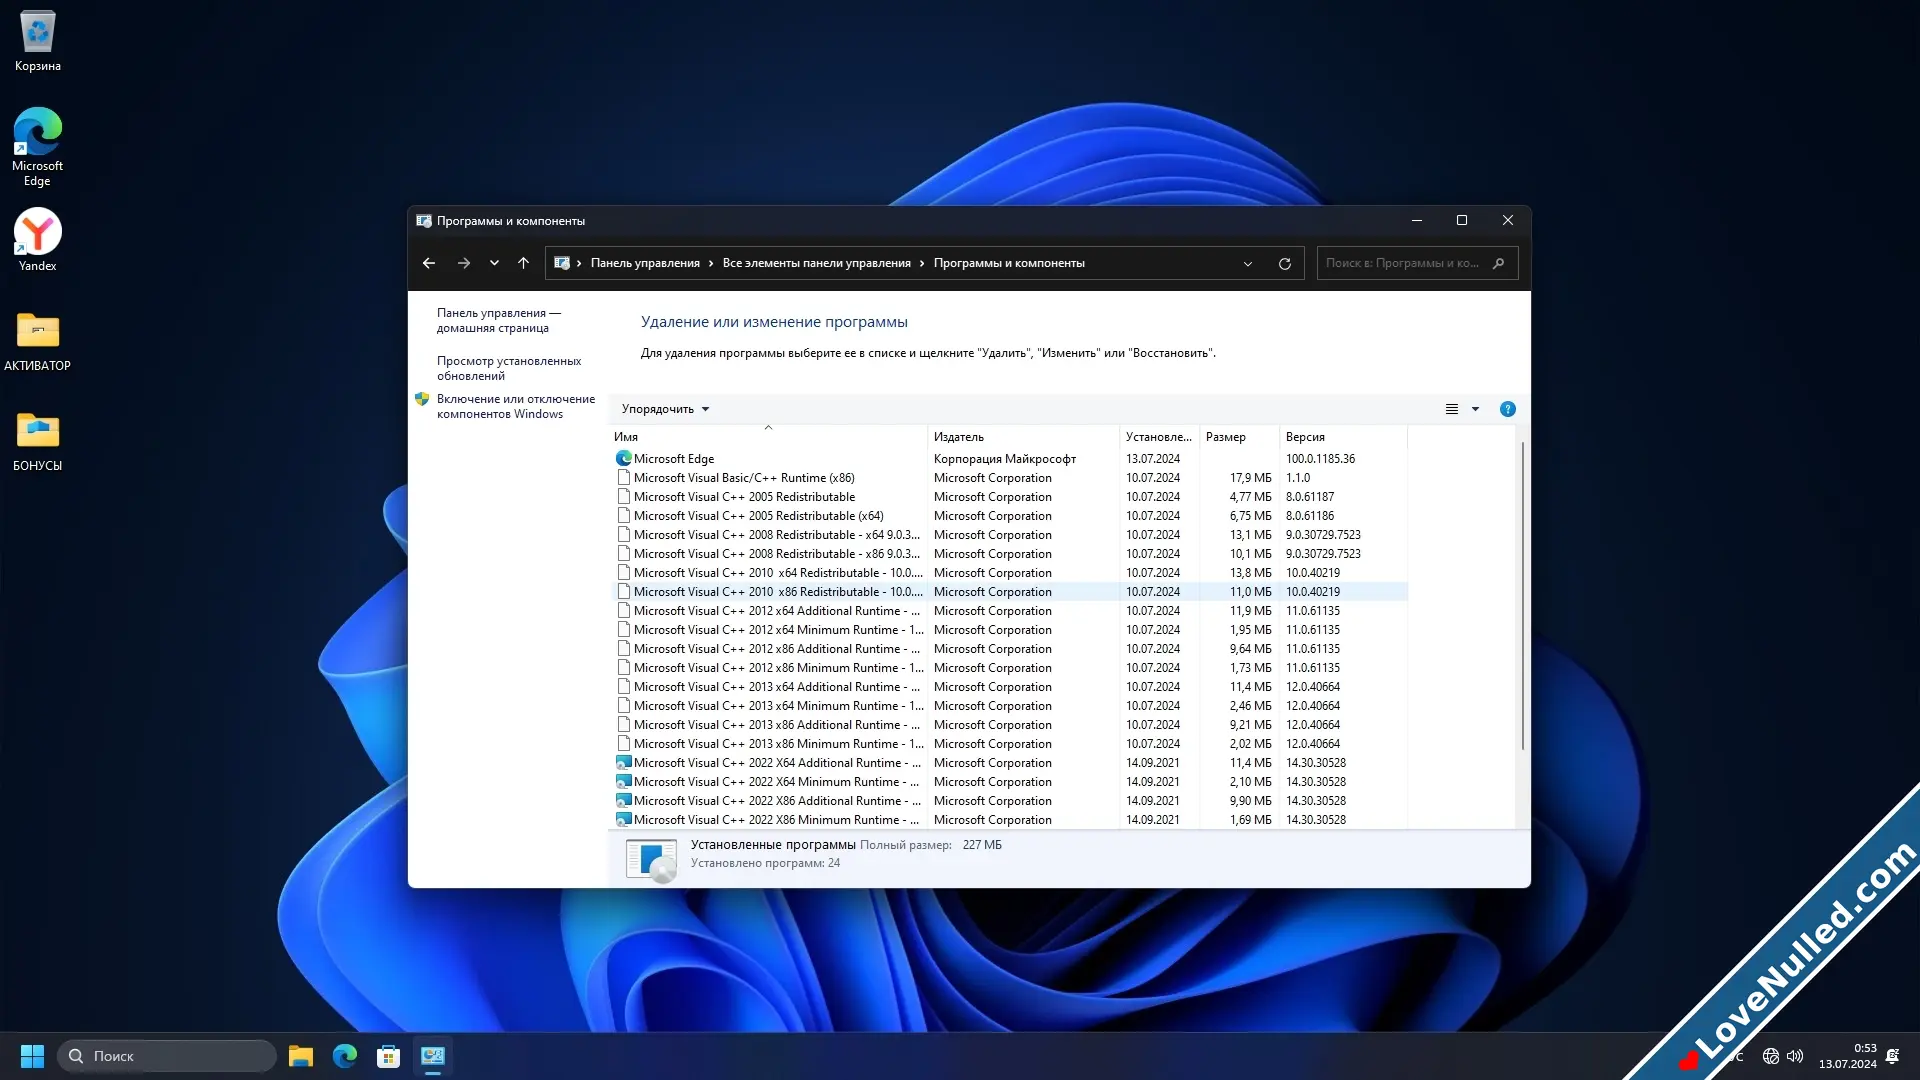Open Включение или отключение компонентов Windows link
Viewport: 1920px width, 1080px height.
(x=515, y=406)
